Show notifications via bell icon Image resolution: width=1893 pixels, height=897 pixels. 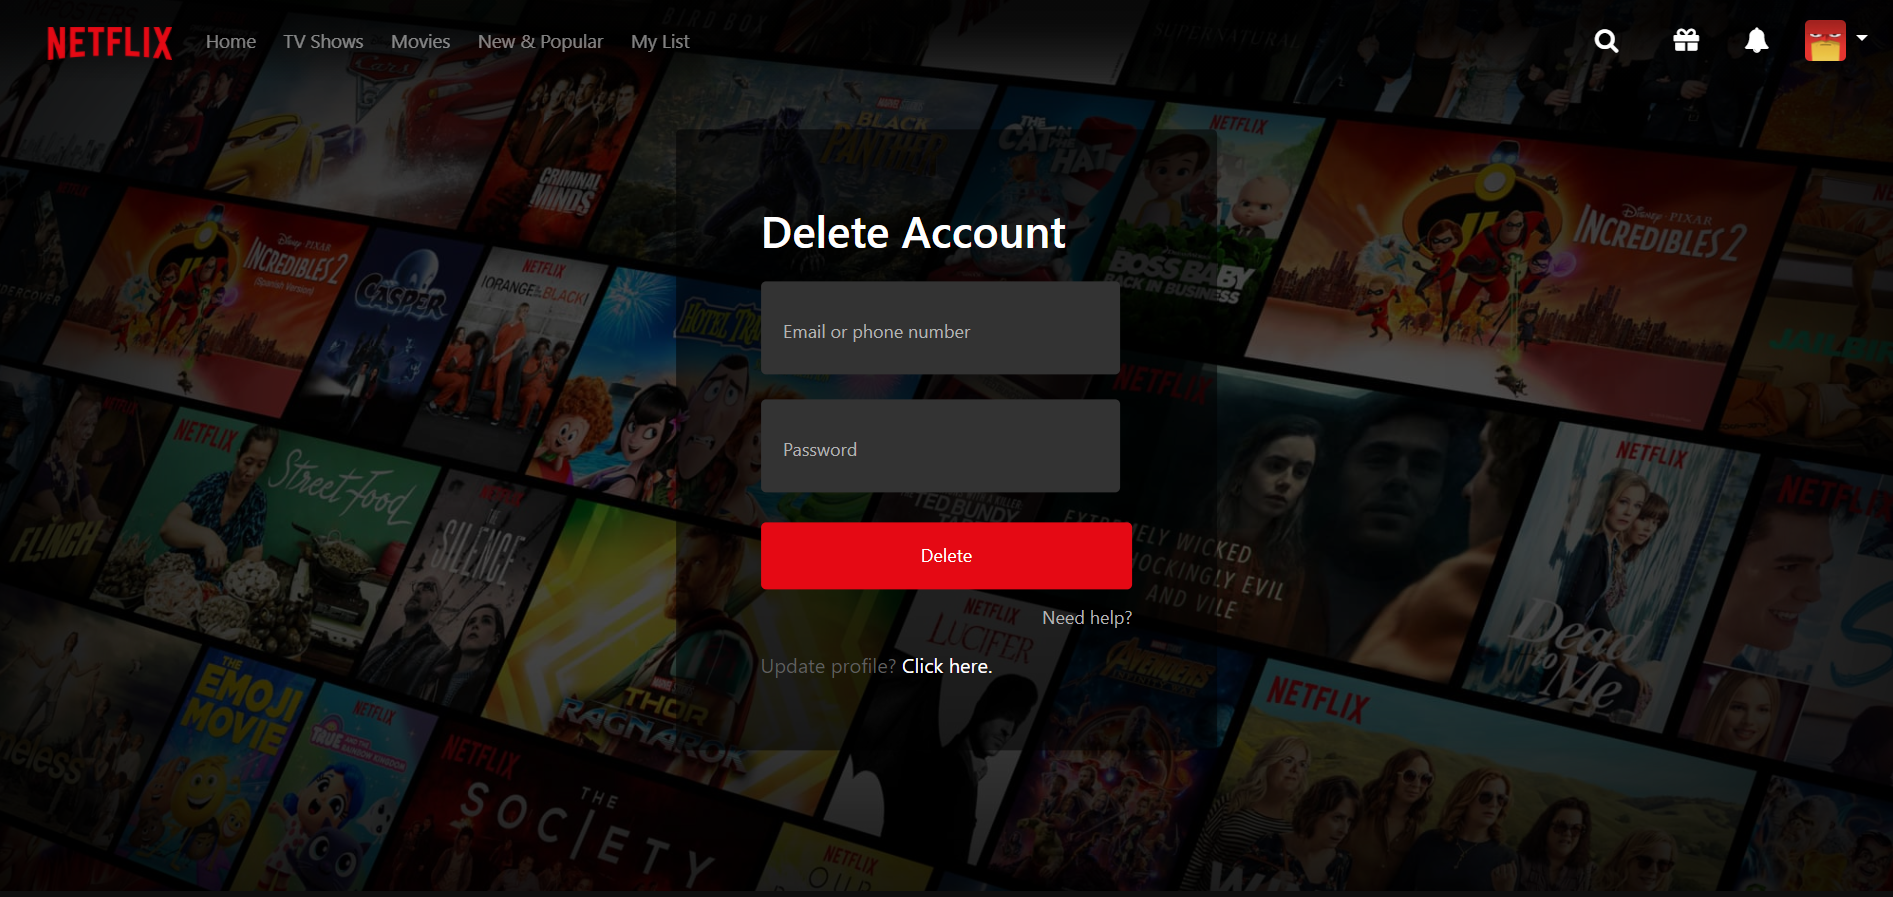coord(1756,40)
